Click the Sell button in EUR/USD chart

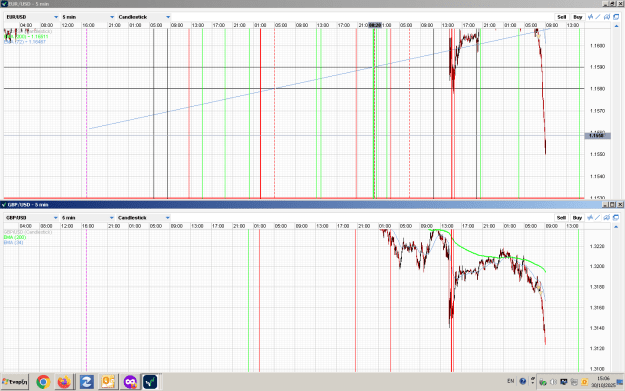click(x=562, y=17)
